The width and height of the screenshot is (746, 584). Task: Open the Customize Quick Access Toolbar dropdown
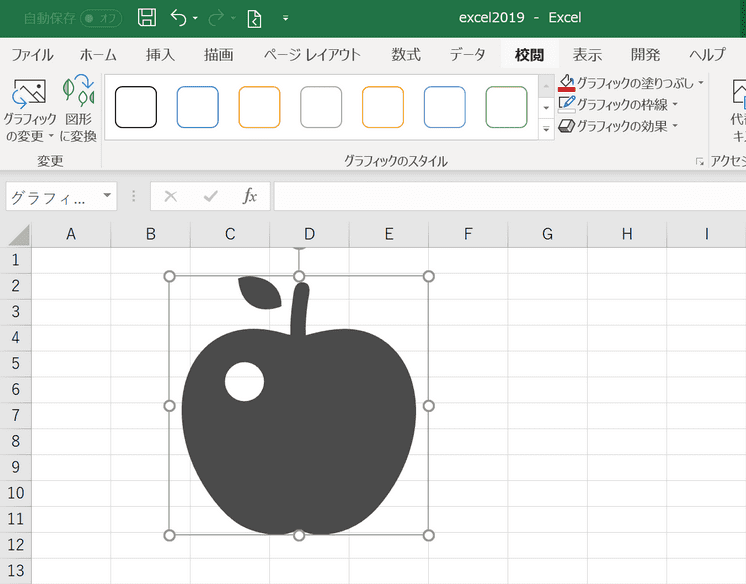point(285,18)
